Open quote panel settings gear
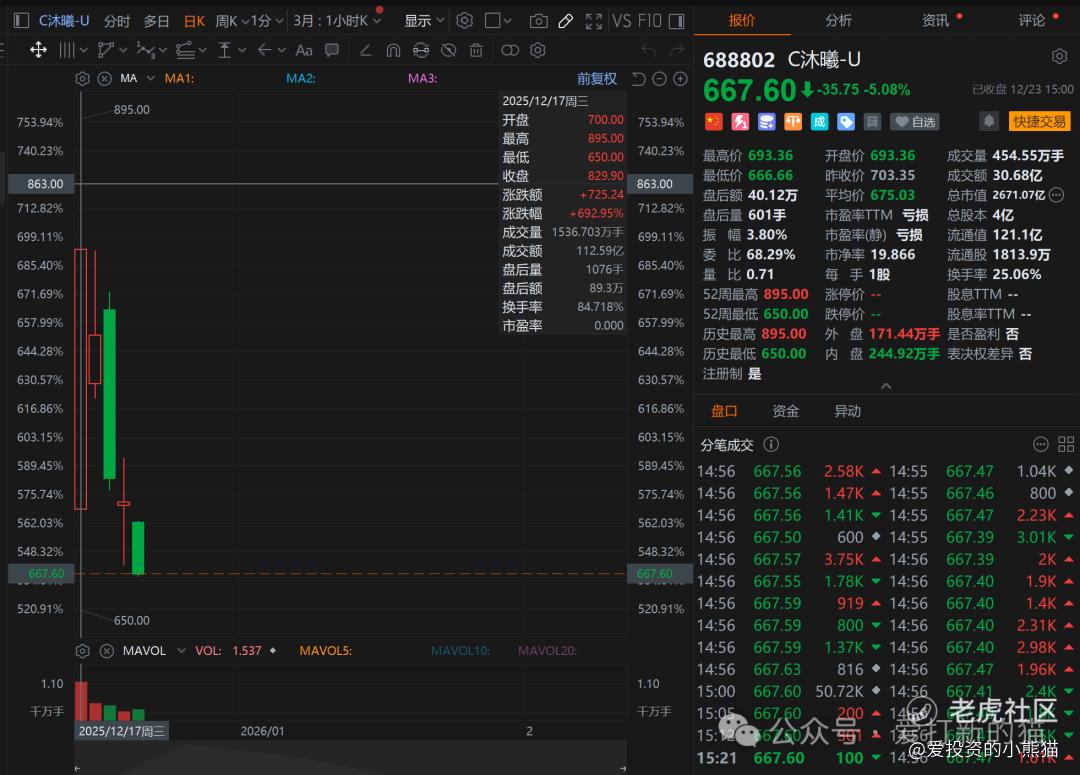Image resolution: width=1080 pixels, height=775 pixels. click(1059, 56)
